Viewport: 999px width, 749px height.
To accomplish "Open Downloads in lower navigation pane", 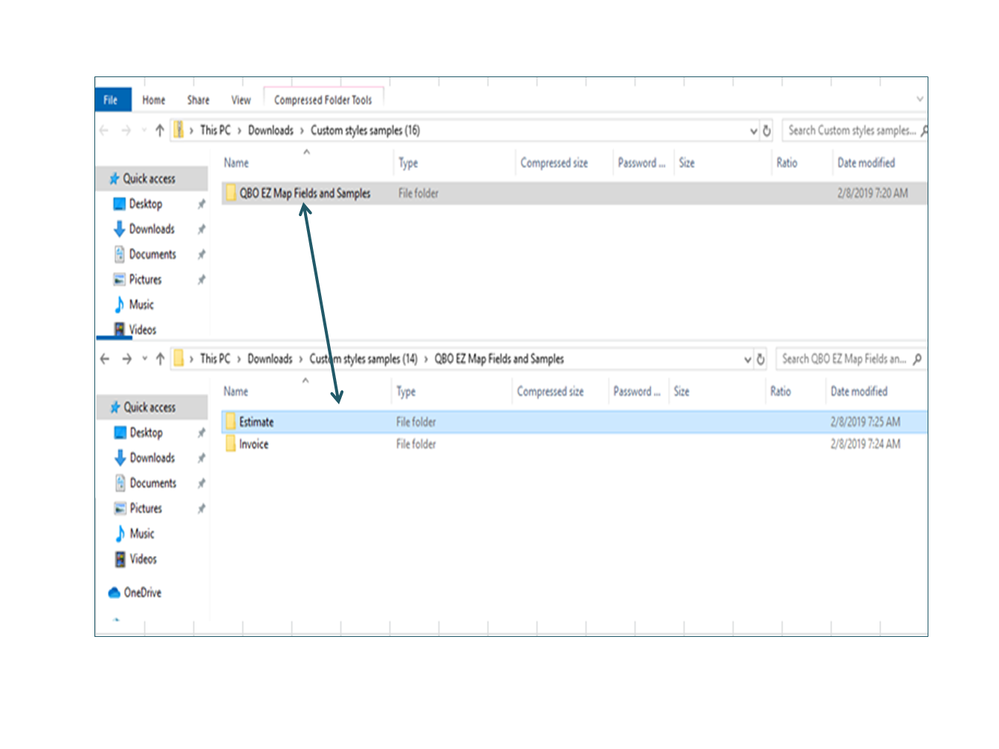I will [x=152, y=458].
